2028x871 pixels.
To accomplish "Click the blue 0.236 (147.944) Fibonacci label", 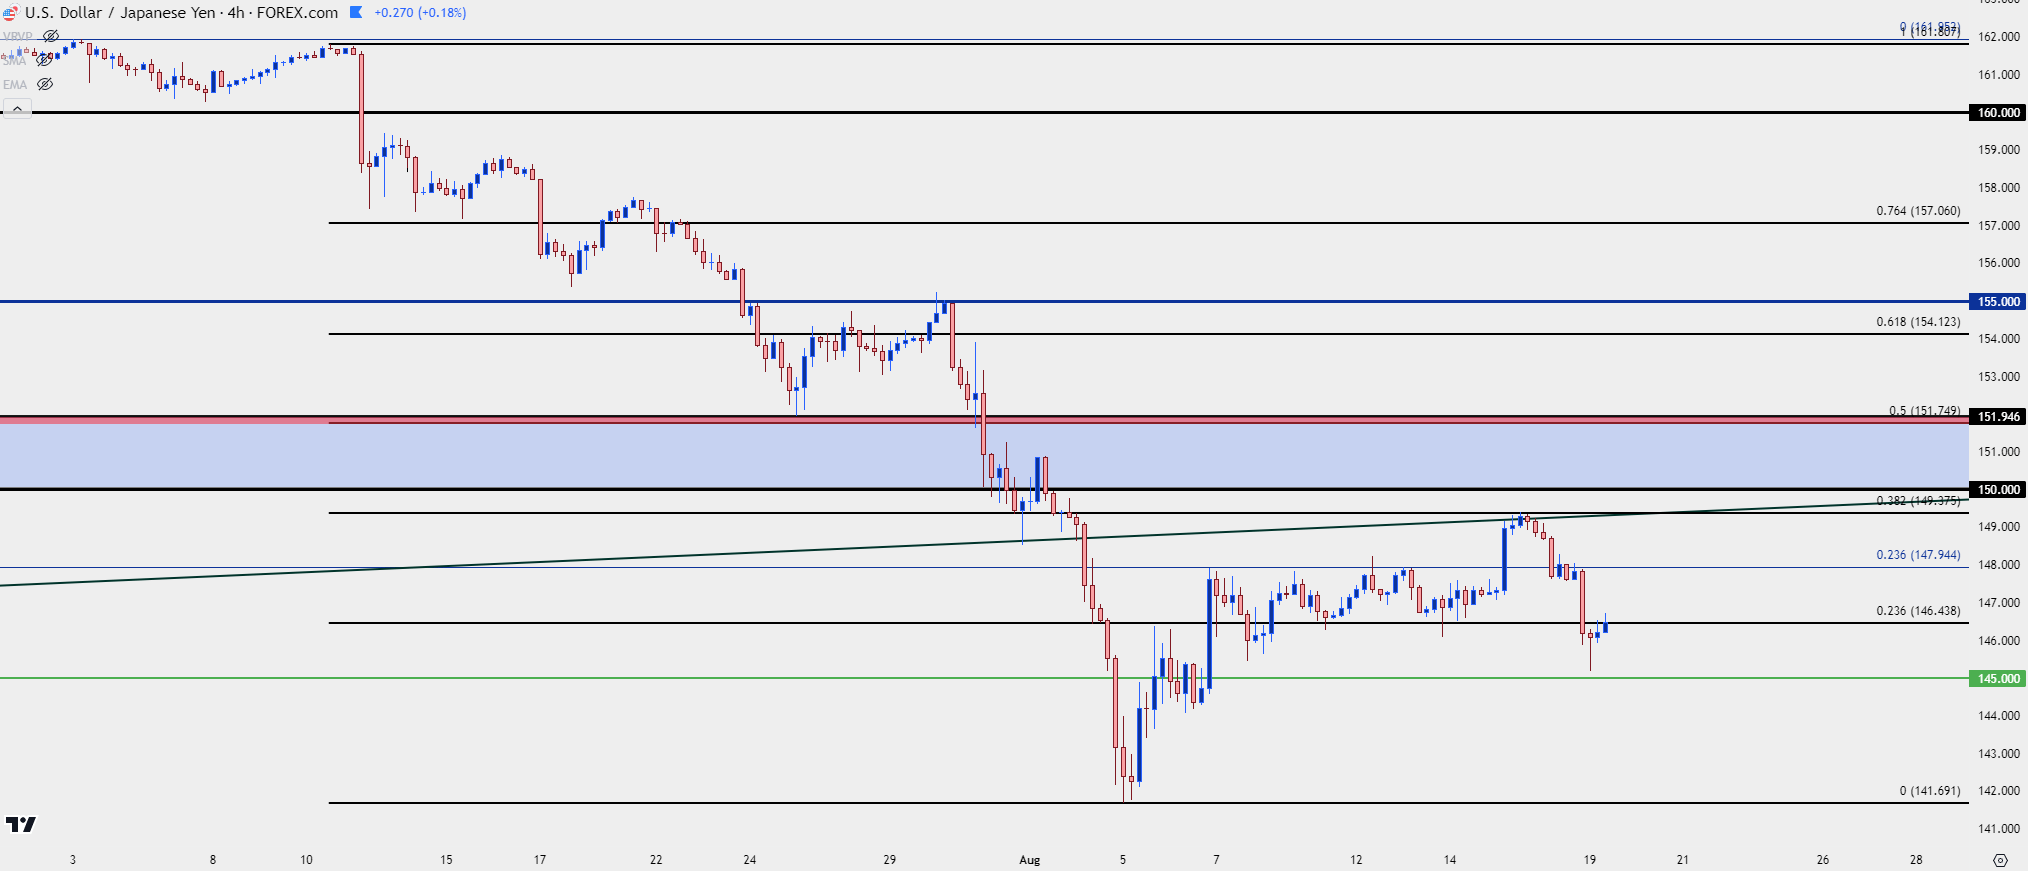I will pos(1918,555).
